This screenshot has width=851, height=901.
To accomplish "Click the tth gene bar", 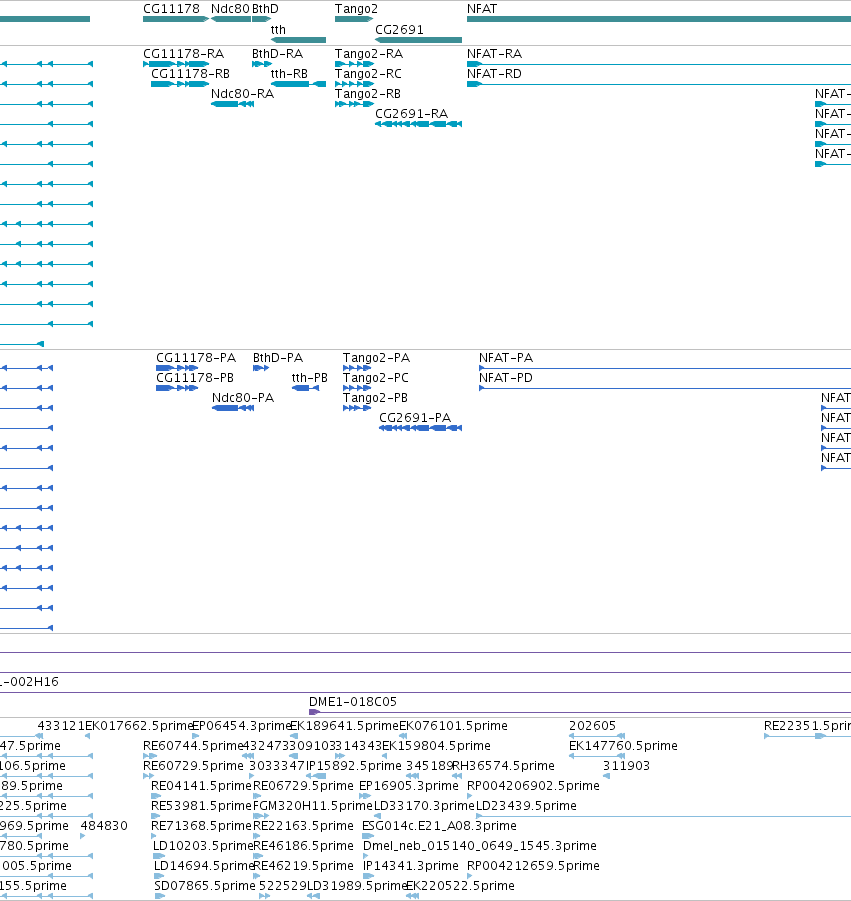I will pos(298,40).
